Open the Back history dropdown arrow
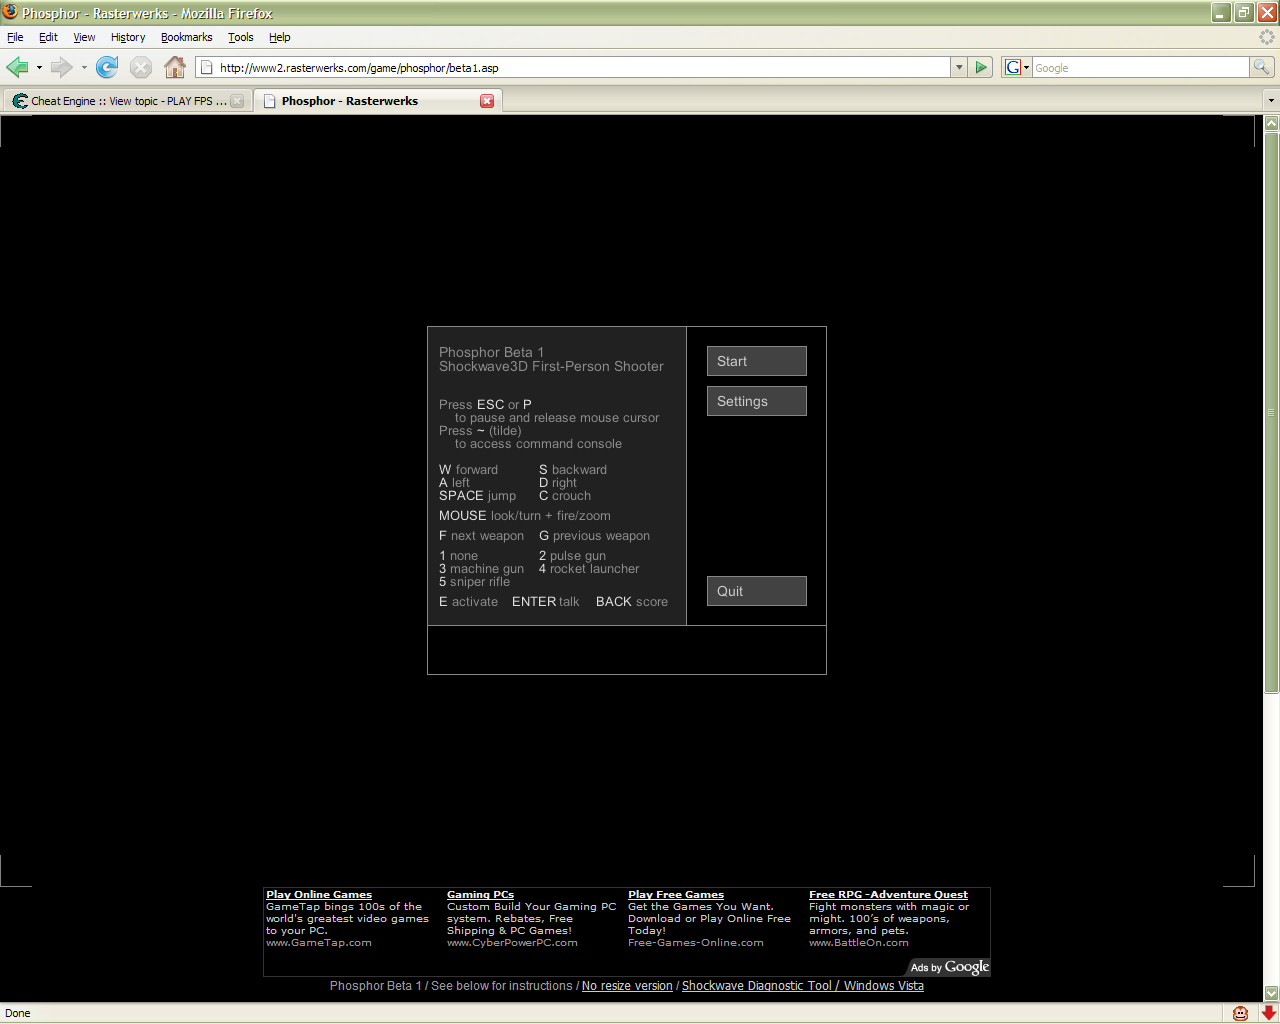 [x=39, y=68]
